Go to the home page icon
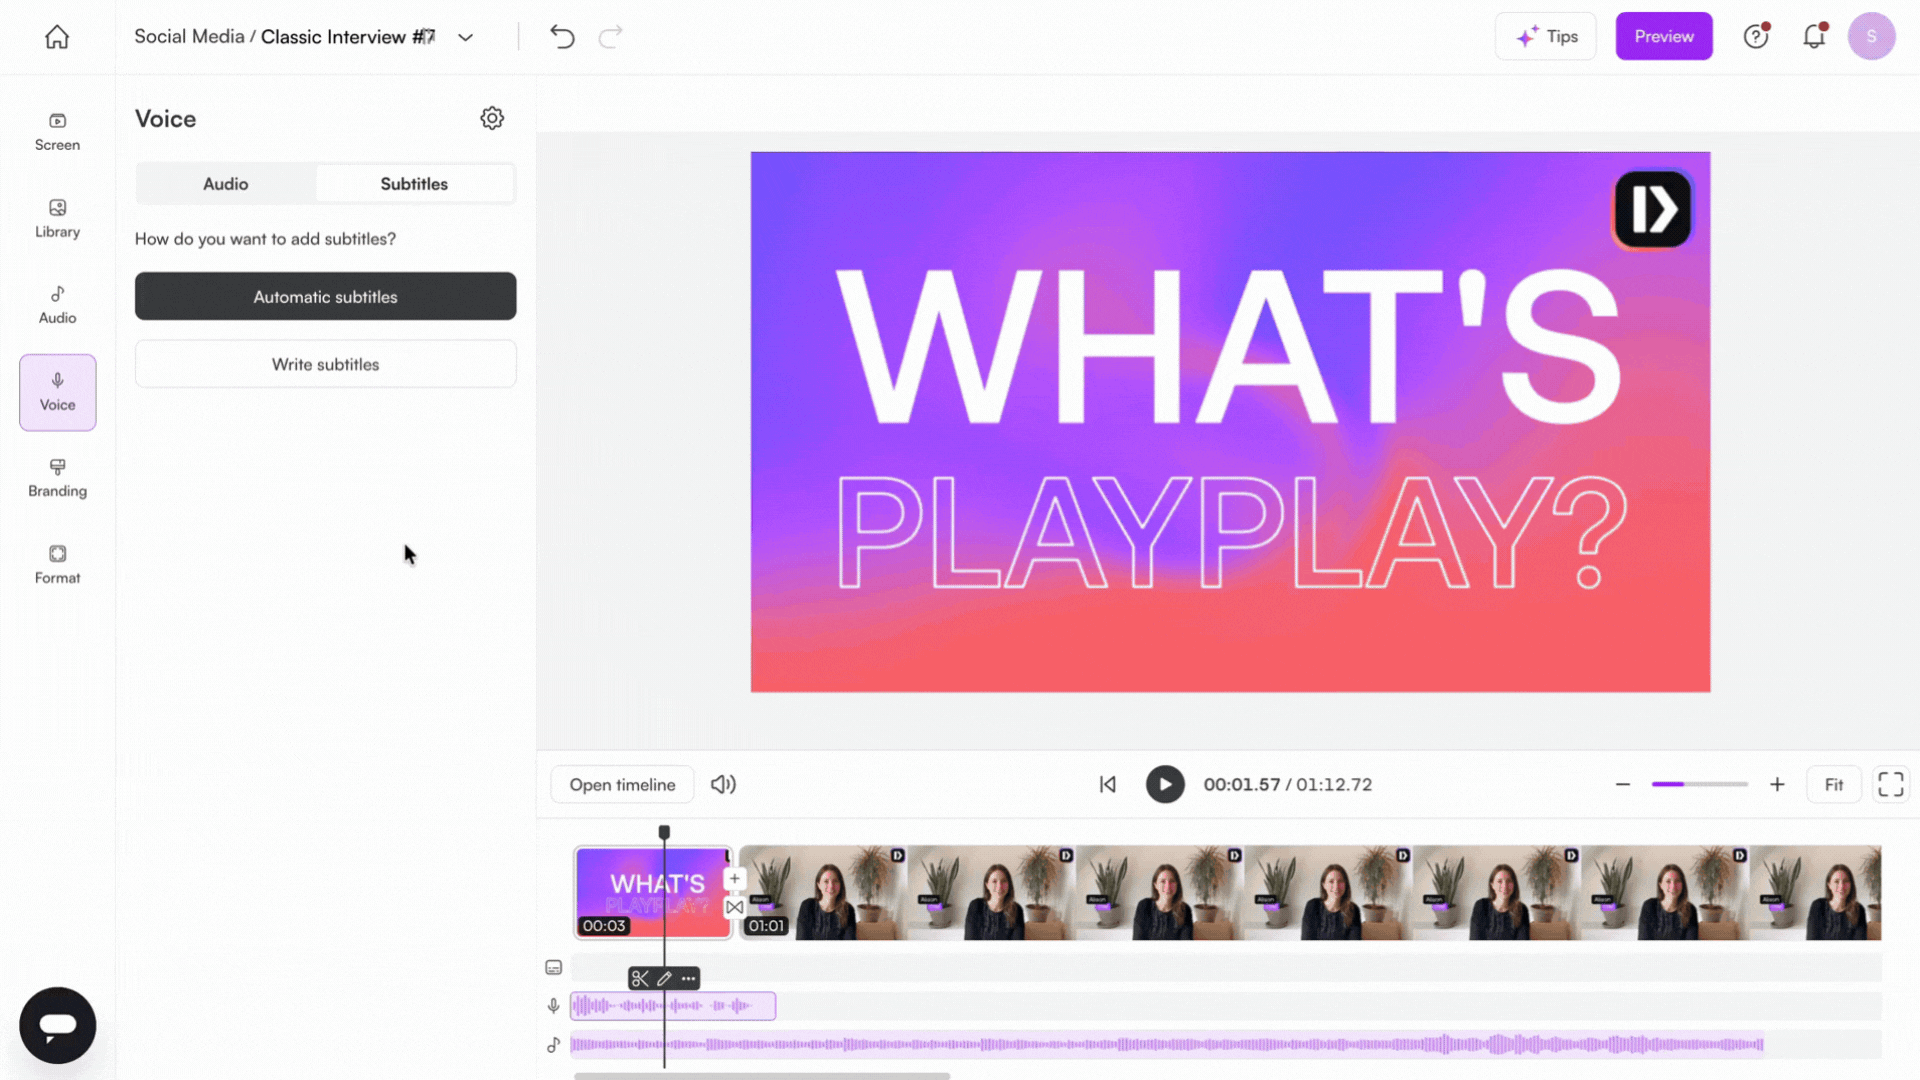Image resolution: width=1920 pixels, height=1080 pixels. click(x=57, y=37)
